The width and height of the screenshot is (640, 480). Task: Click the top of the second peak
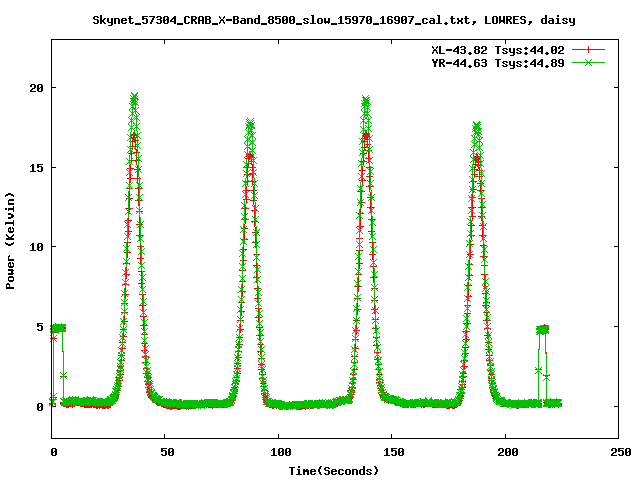250,124
